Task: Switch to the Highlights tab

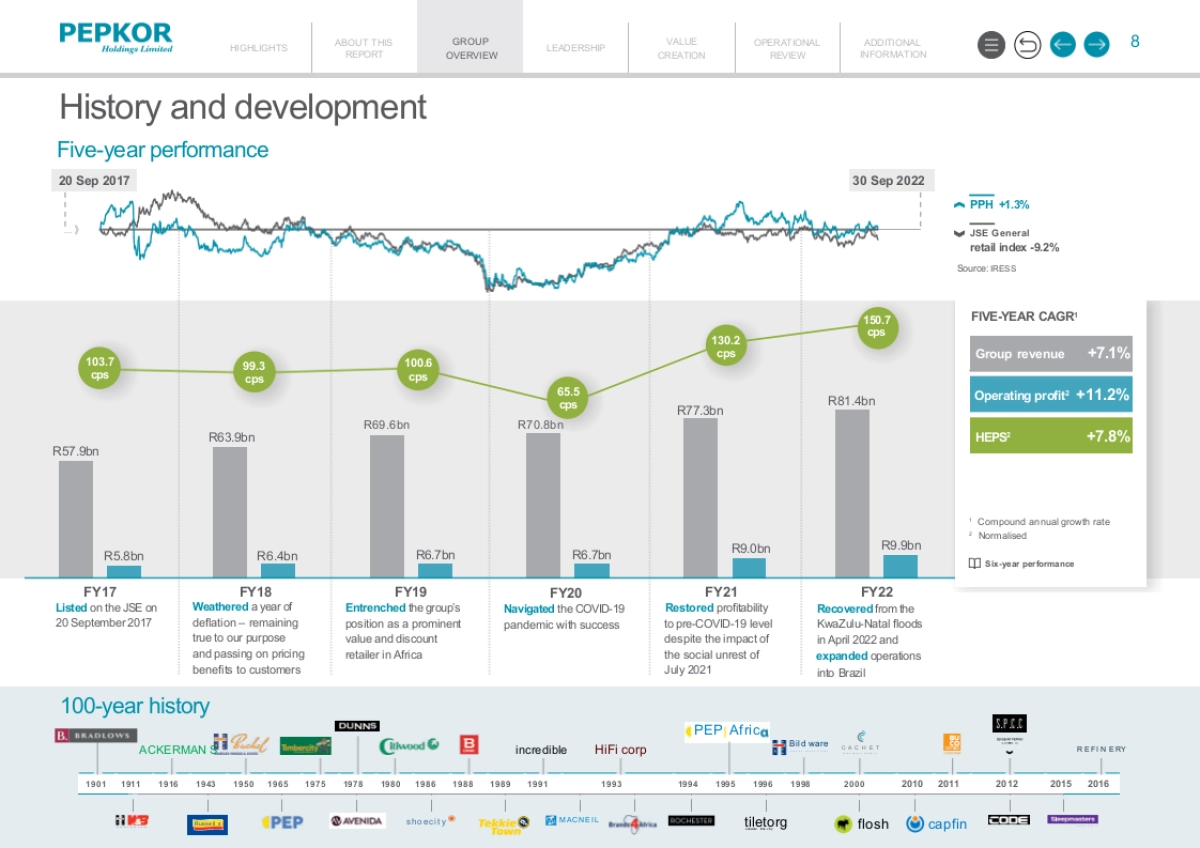Action: [x=258, y=48]
